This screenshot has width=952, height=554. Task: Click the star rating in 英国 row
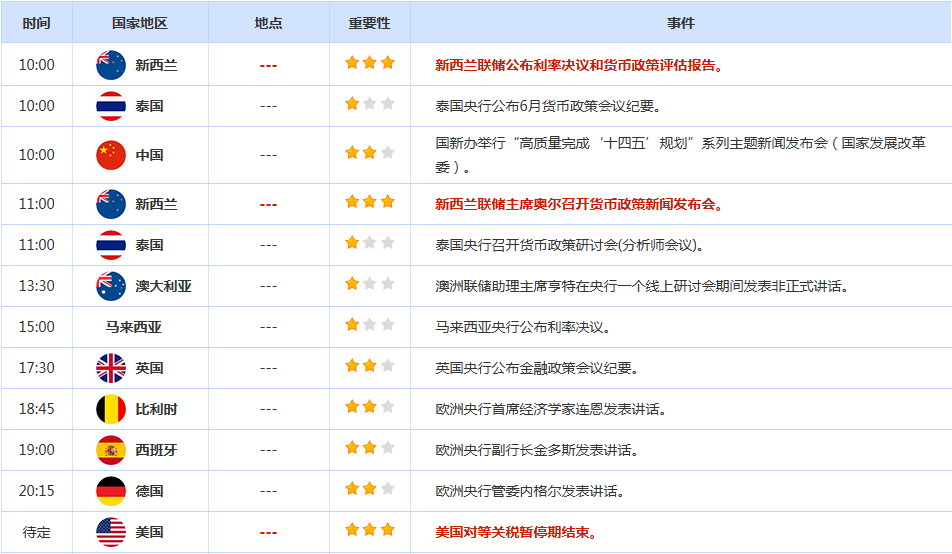point(370,366)
